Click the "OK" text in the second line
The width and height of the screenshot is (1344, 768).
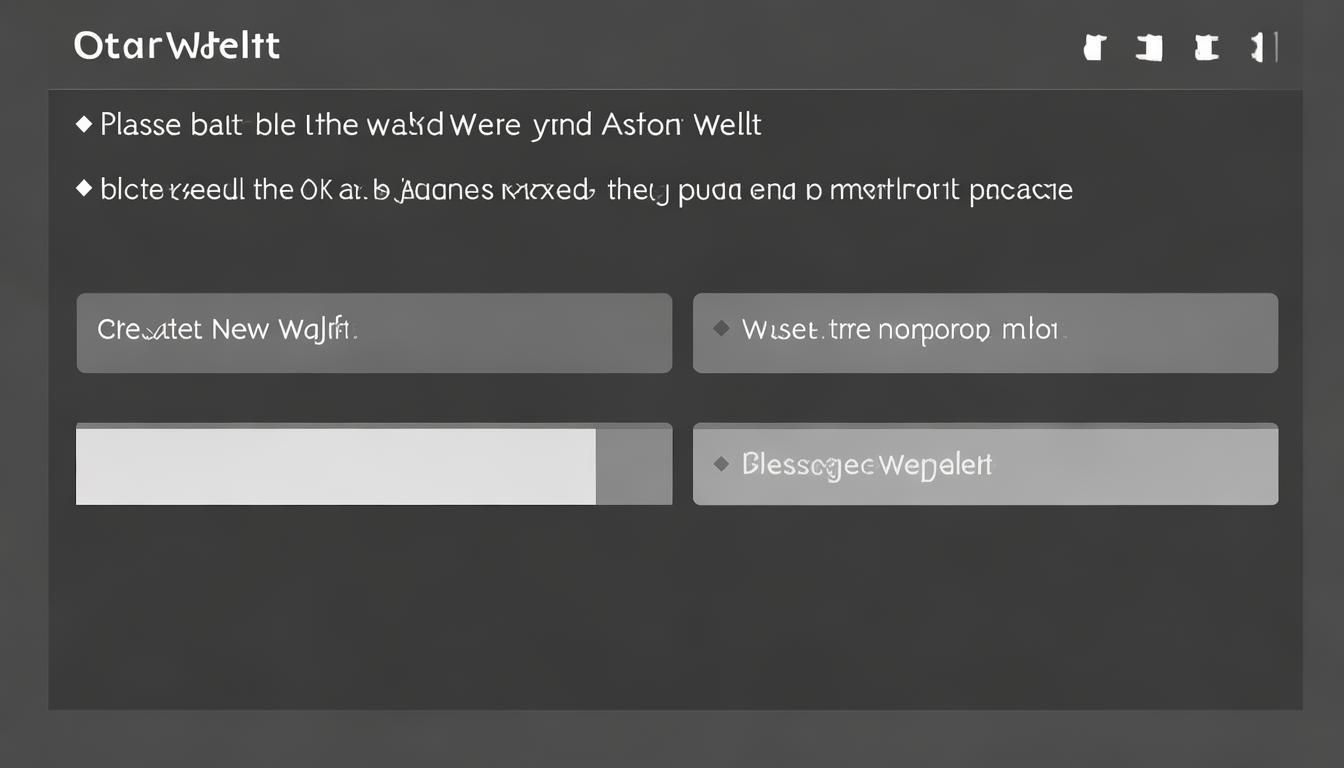click(x=316, y=189)
